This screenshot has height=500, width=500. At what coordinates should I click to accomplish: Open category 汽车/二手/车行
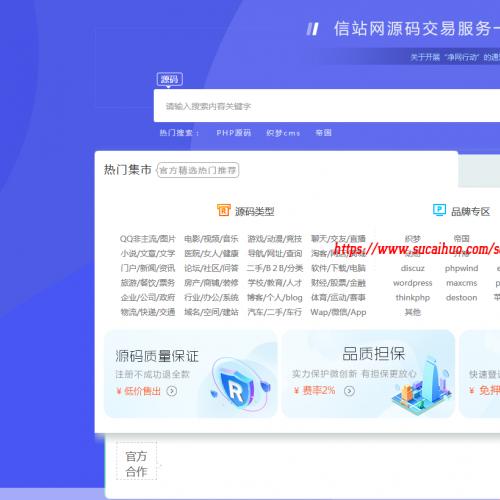(x=275, y=312)
